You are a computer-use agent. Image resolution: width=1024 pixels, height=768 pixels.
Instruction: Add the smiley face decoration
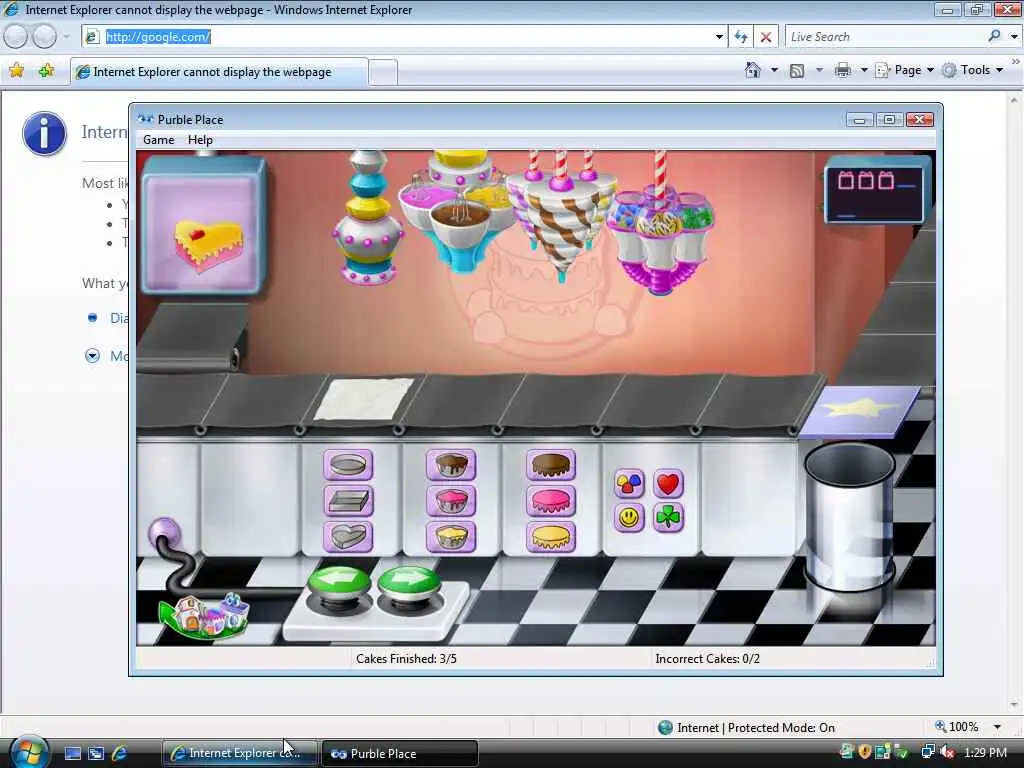tap(629, 518)
